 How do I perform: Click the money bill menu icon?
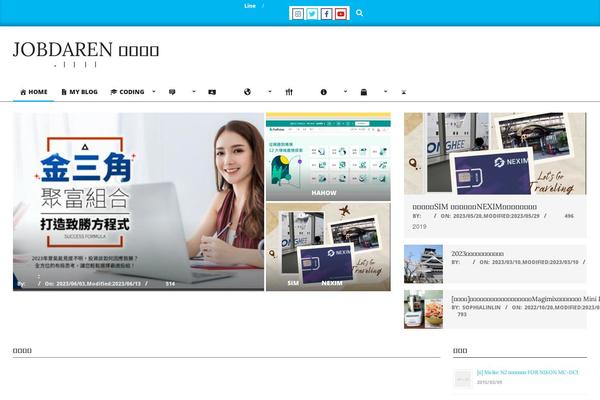(x=212, y=92)
